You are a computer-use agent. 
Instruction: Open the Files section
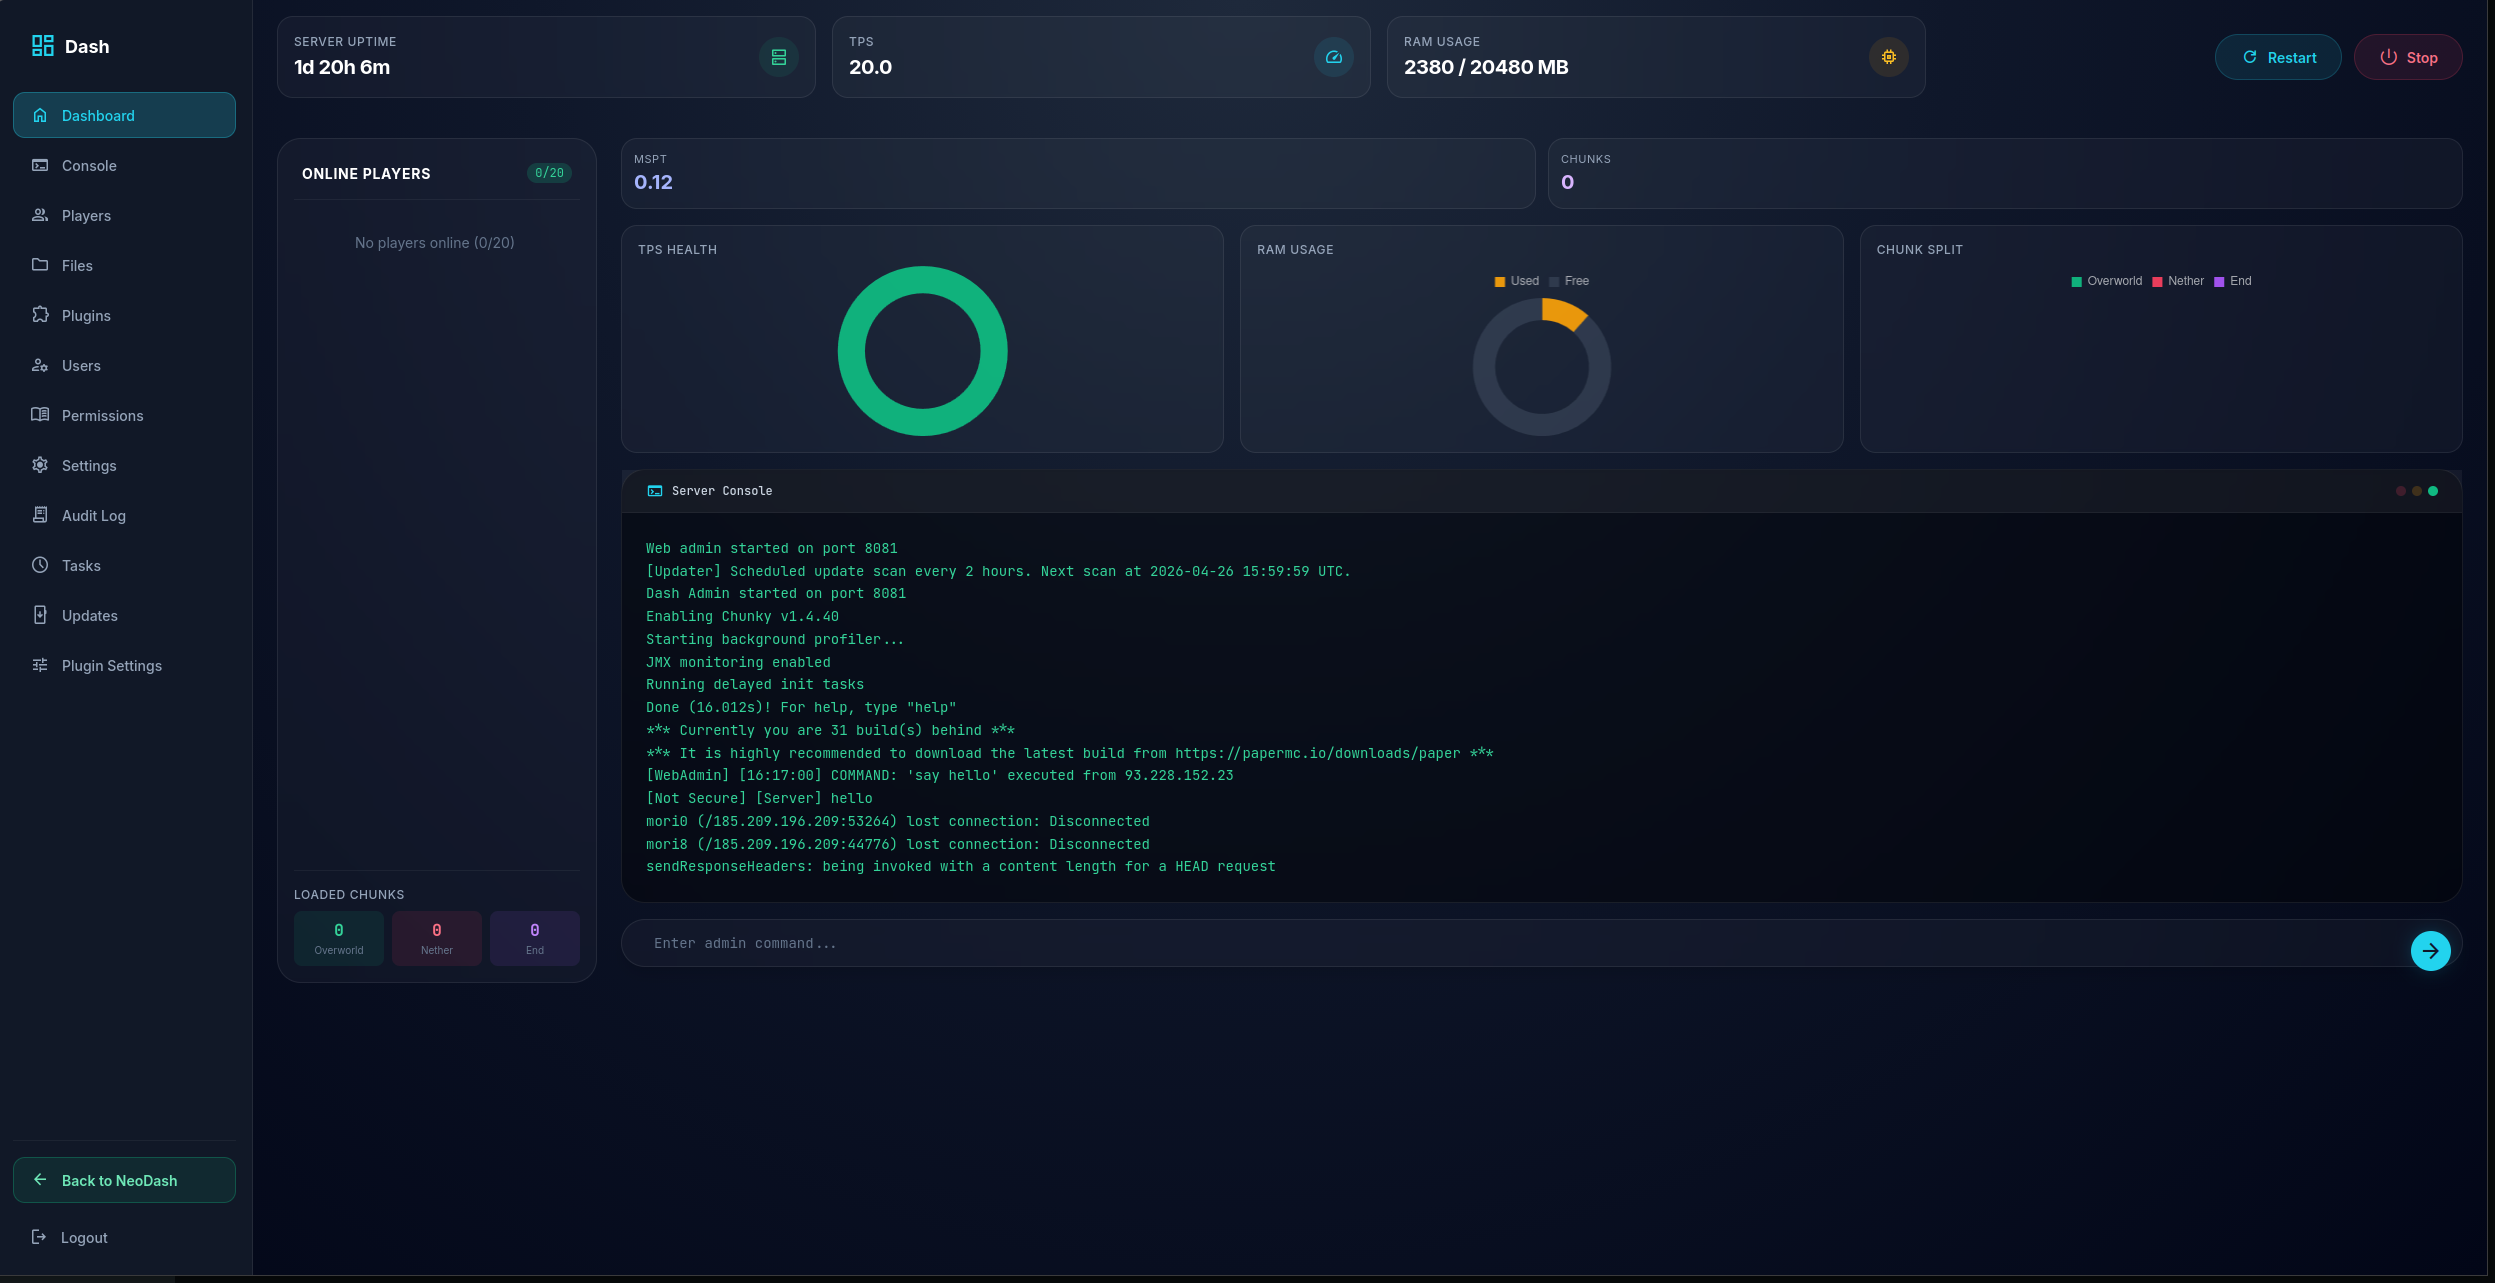(124, 265)
